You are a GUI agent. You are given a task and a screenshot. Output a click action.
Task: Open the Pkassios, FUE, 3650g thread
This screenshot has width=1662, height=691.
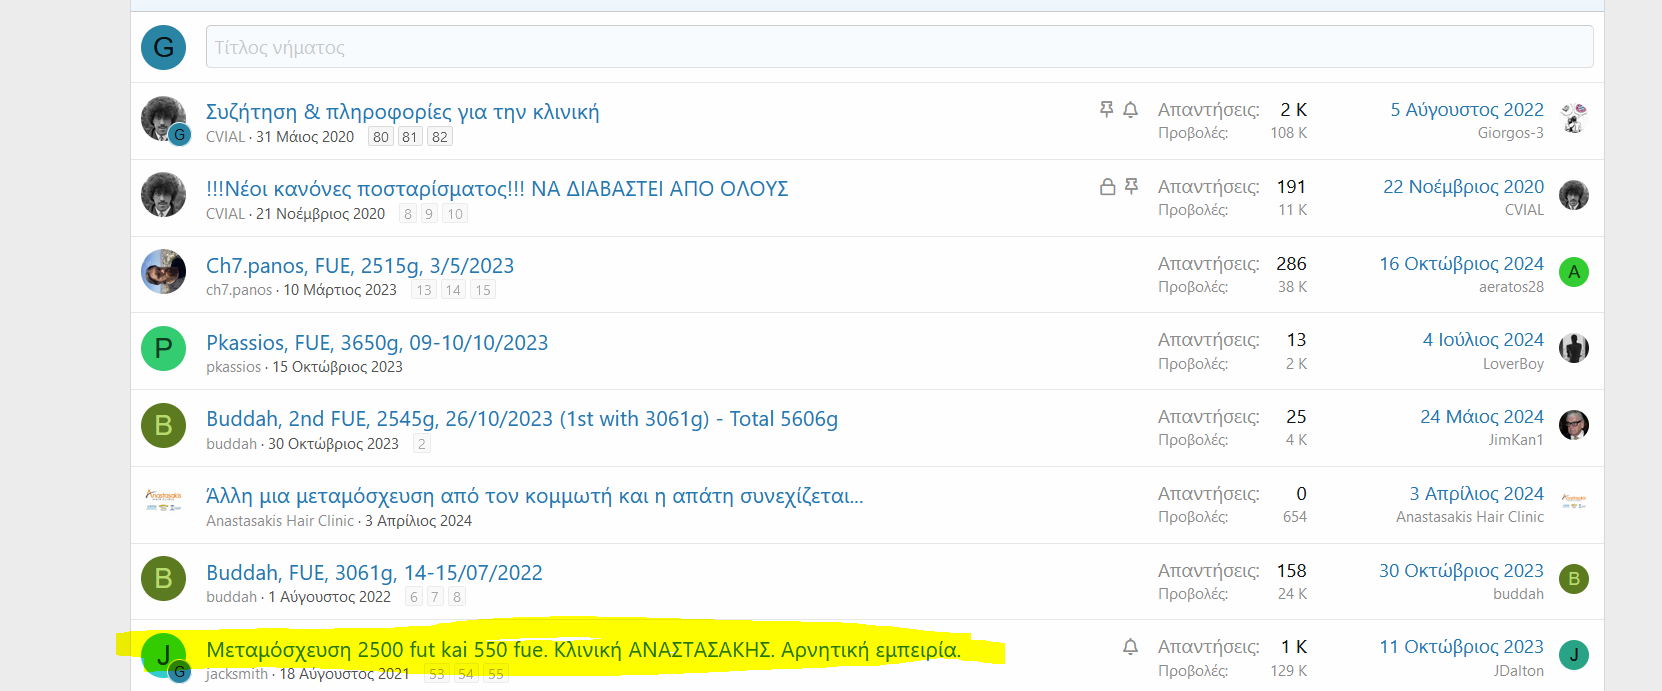click(x=377, y=343)
